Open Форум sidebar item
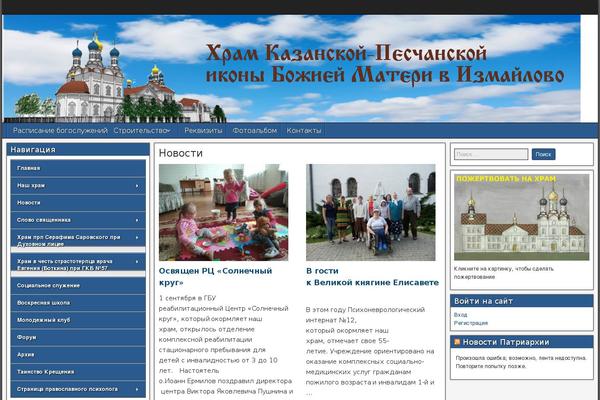This screenshot has height=400, width=600. (x=78, y=337)
